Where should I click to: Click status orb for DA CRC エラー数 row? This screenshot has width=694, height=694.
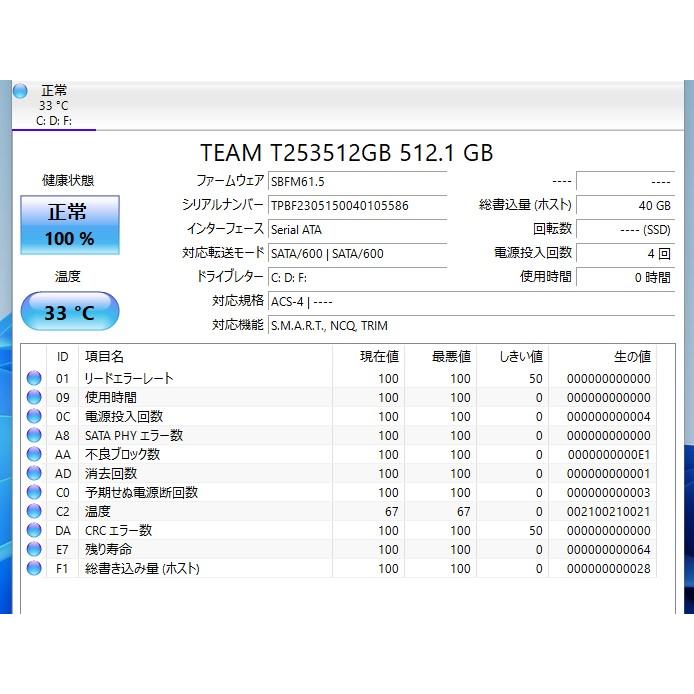pyautogui.click(x=34, y=530)
